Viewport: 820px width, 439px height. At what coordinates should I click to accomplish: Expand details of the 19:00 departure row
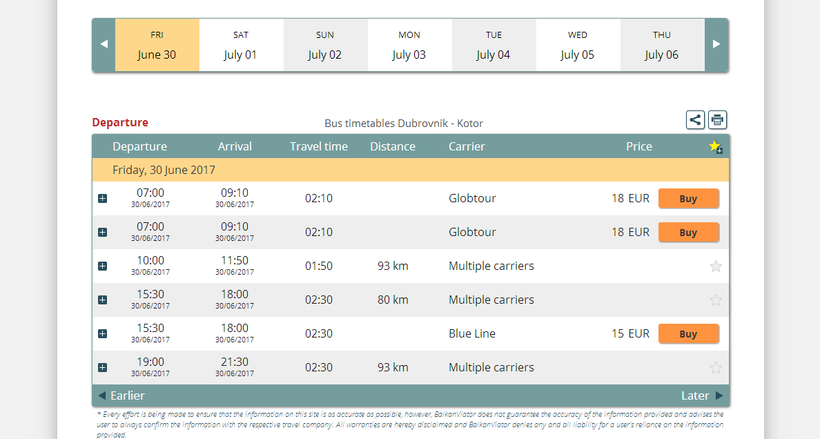coord(102,368)
